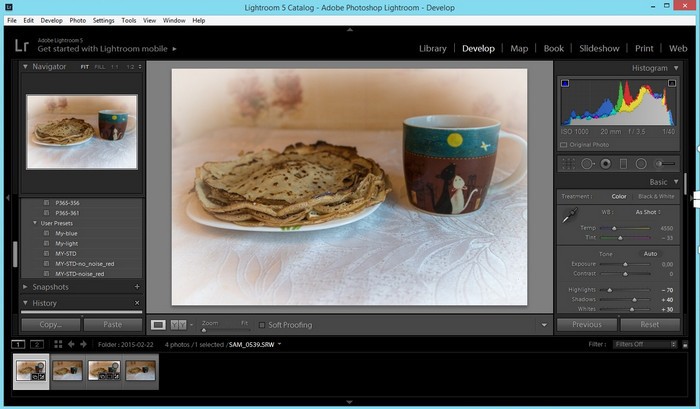
Task: Open the Filters Off dropdown
Action: (646, 344)
